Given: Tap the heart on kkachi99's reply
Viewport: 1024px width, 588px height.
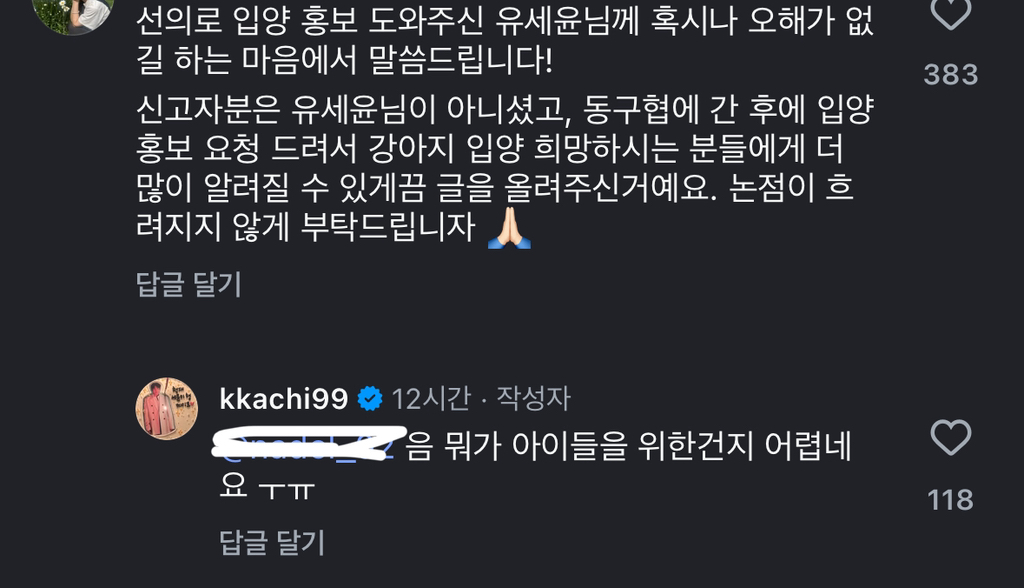Looking at the screenshot, I should pos(951,437).
